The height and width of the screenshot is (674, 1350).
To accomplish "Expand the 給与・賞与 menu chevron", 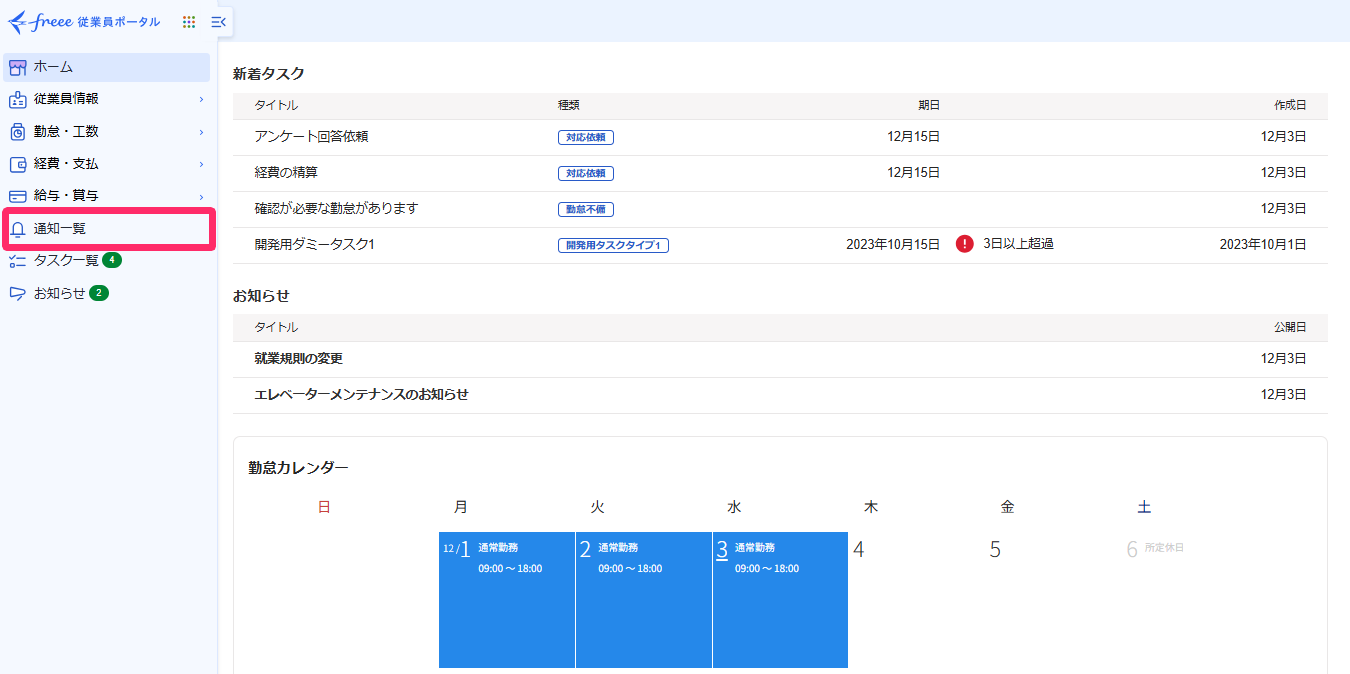I will (200, 196).
